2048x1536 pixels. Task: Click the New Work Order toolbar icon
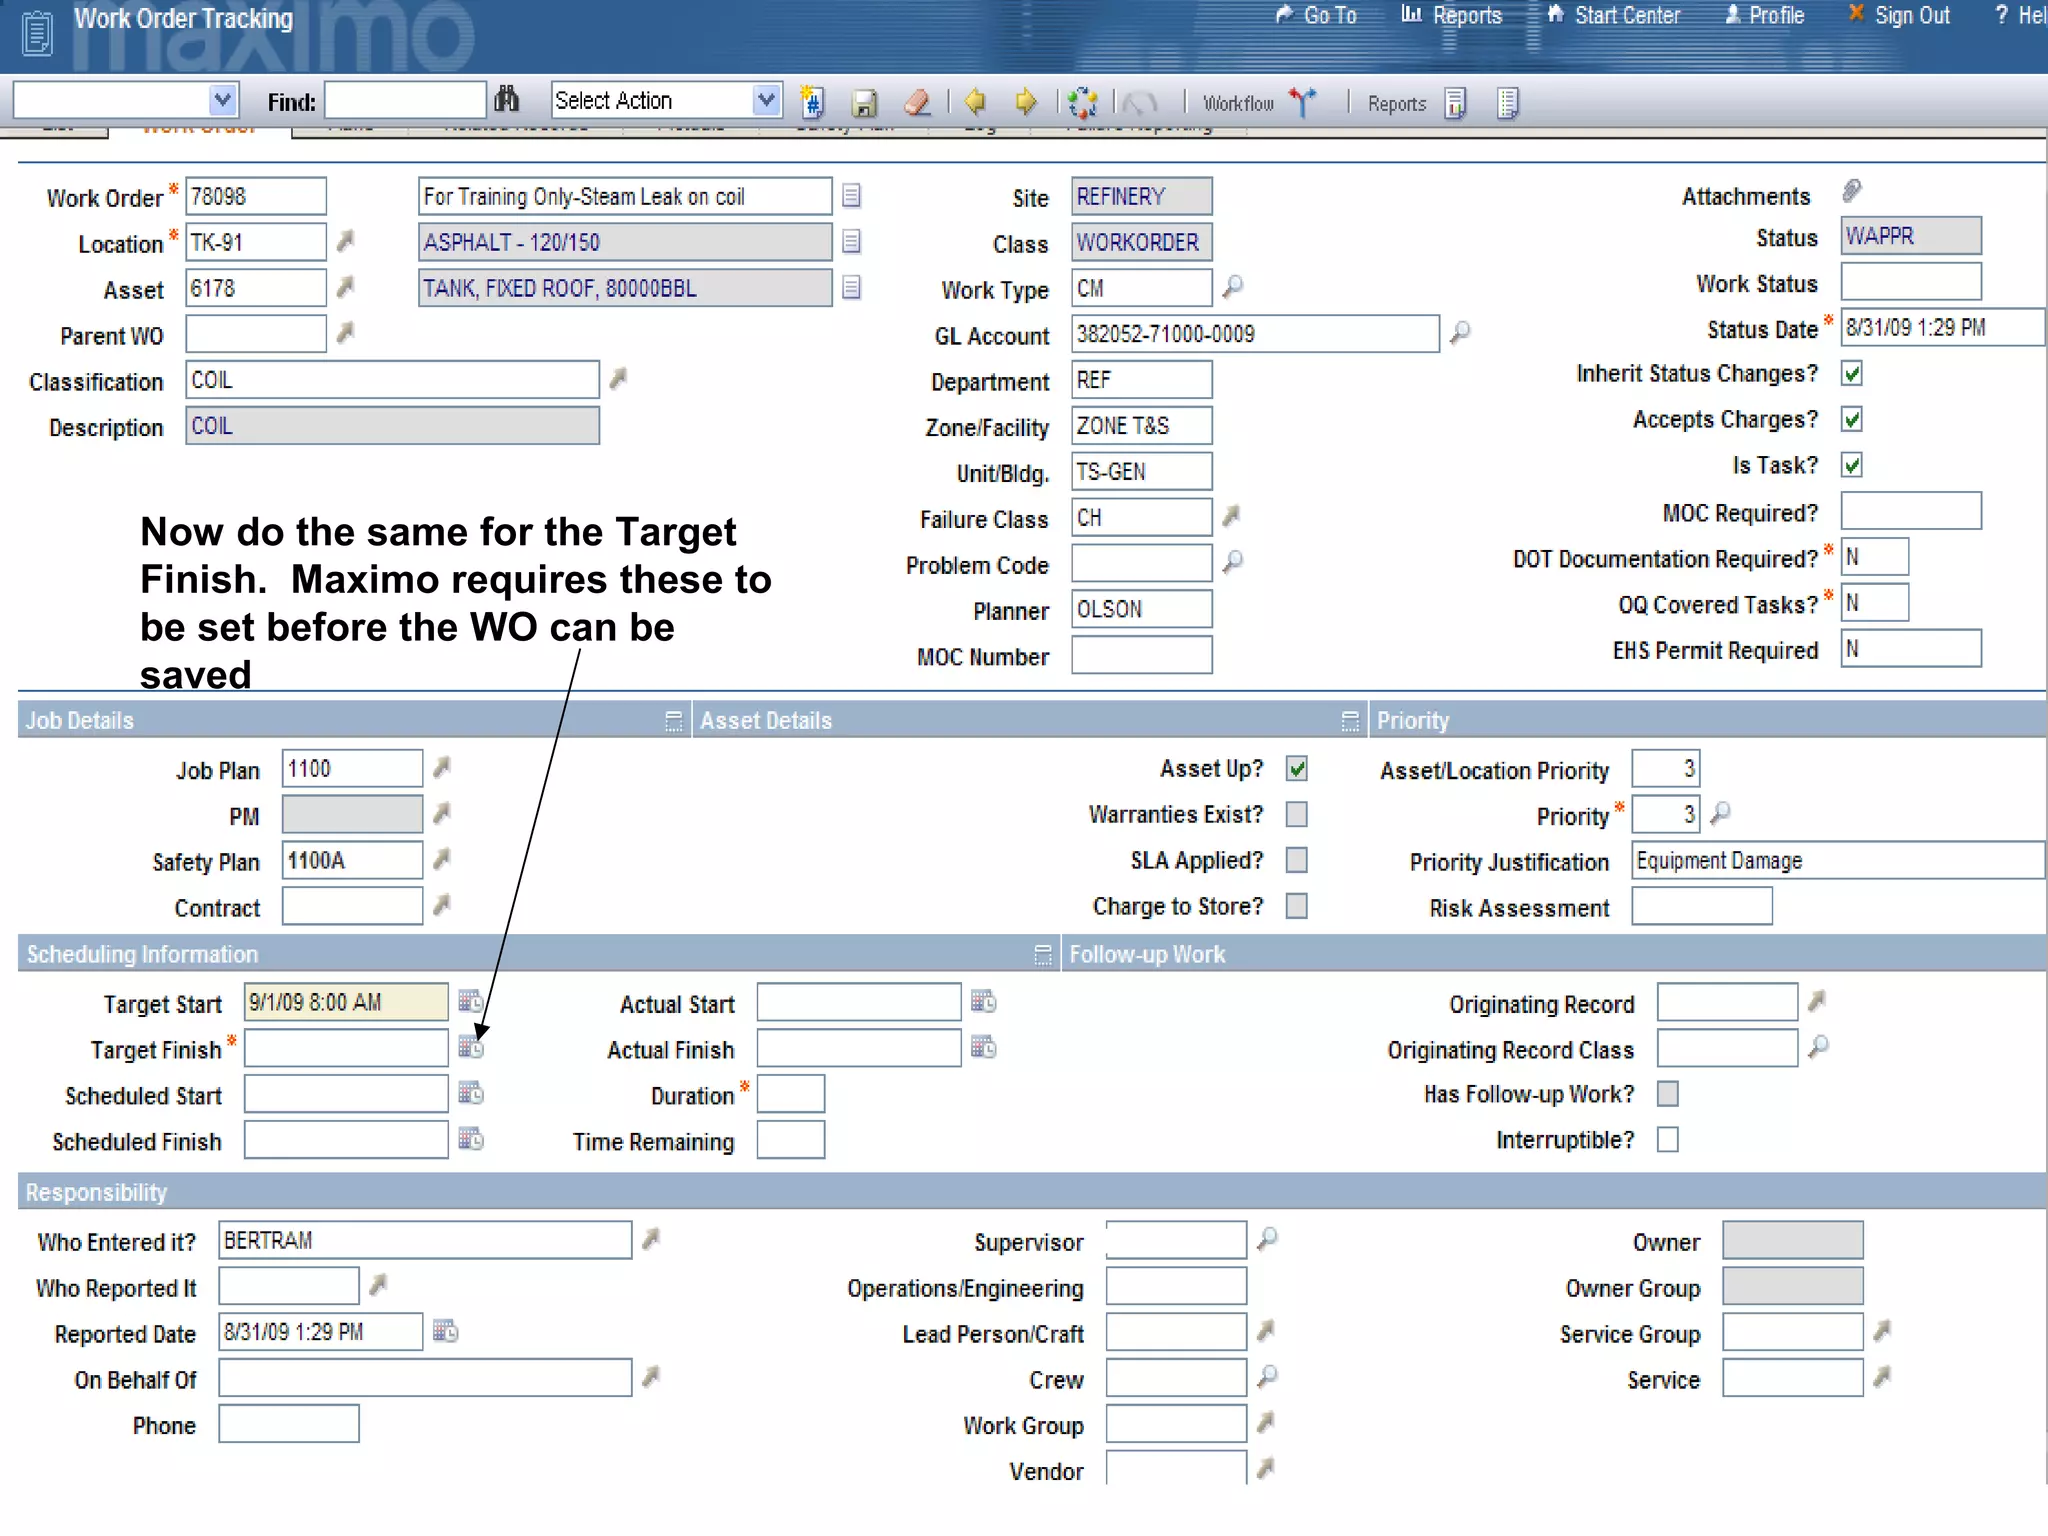coord(812,101)
